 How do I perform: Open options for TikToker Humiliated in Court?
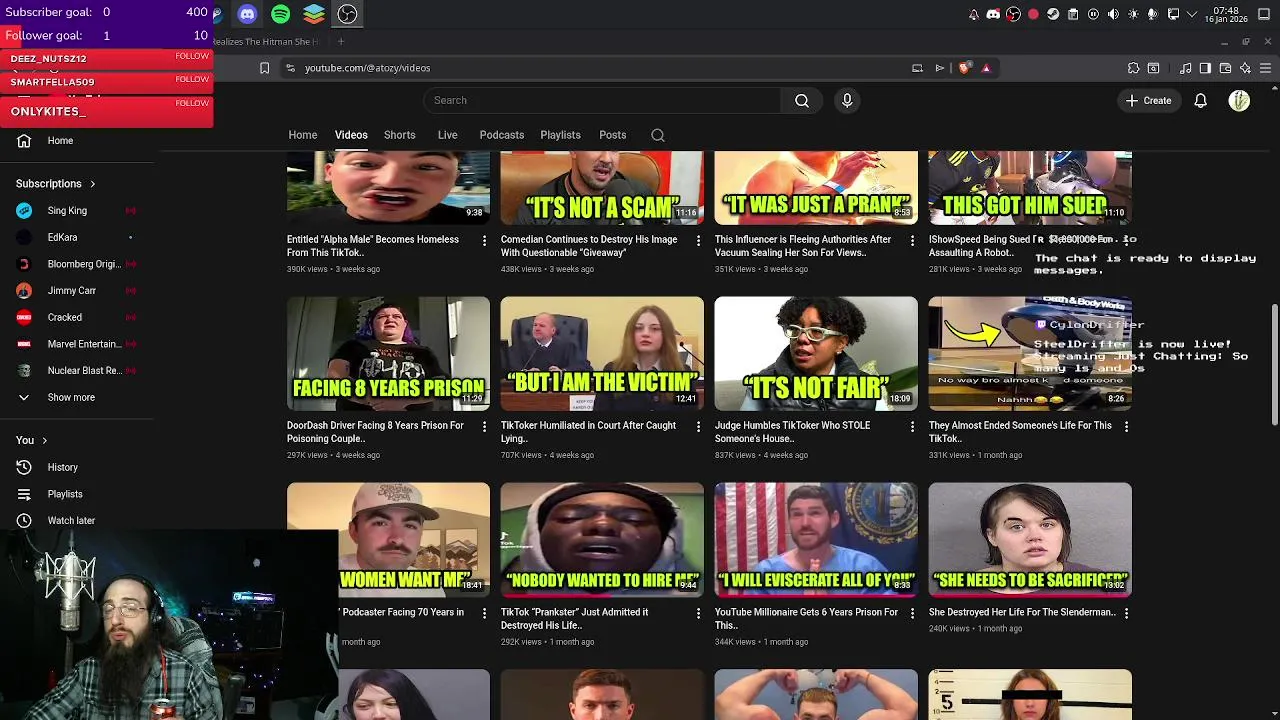tap(698, 427)
